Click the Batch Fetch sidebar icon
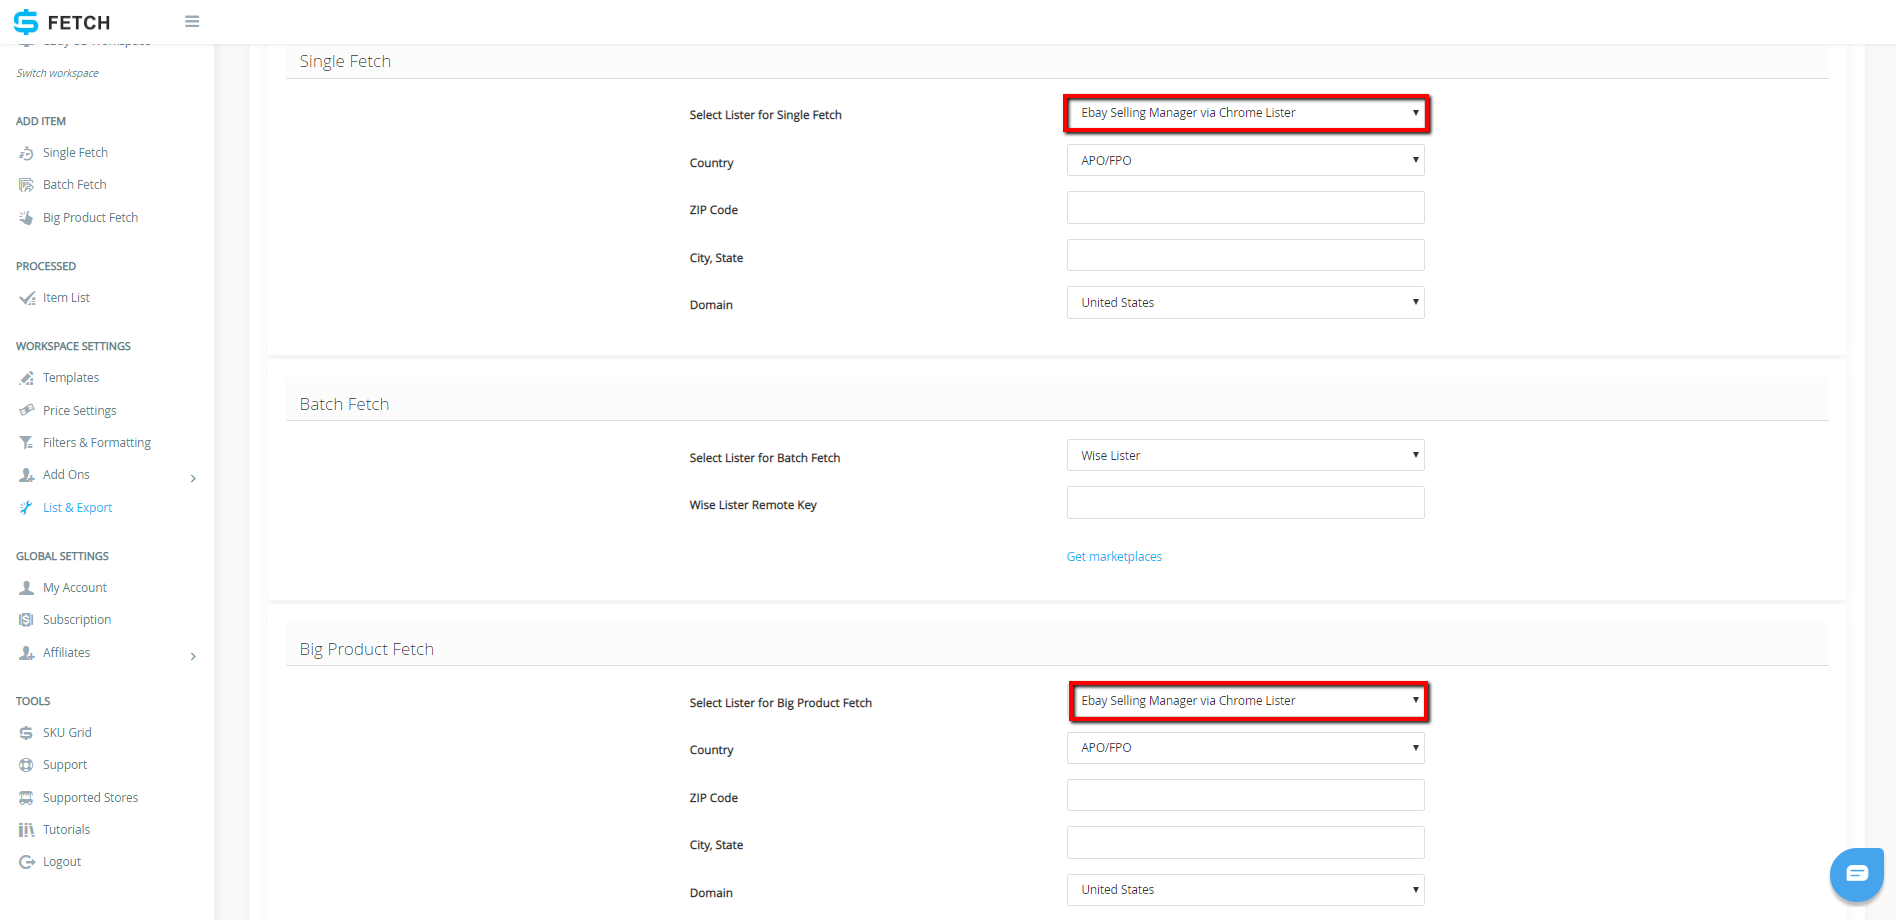 [x=27, y=185]
